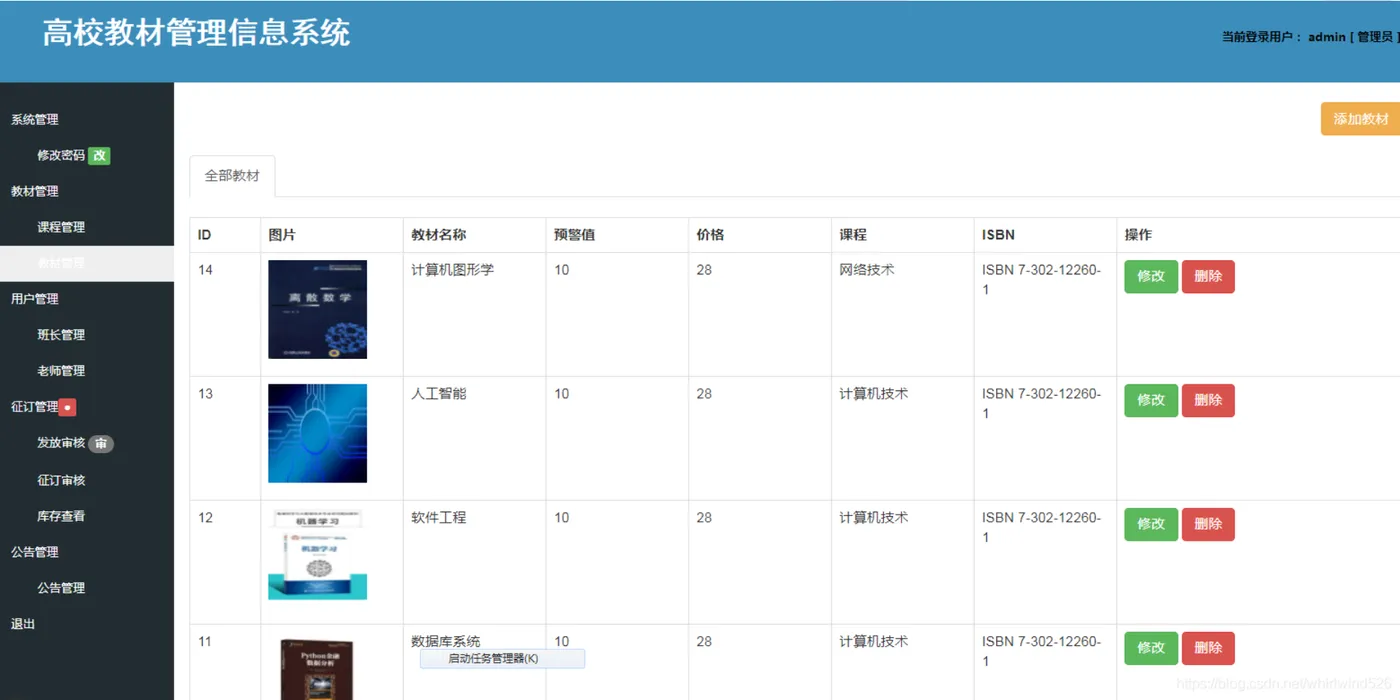
Task: Open 公告管理 sub-item in the sidebar
Action: (x=61, y=588)
